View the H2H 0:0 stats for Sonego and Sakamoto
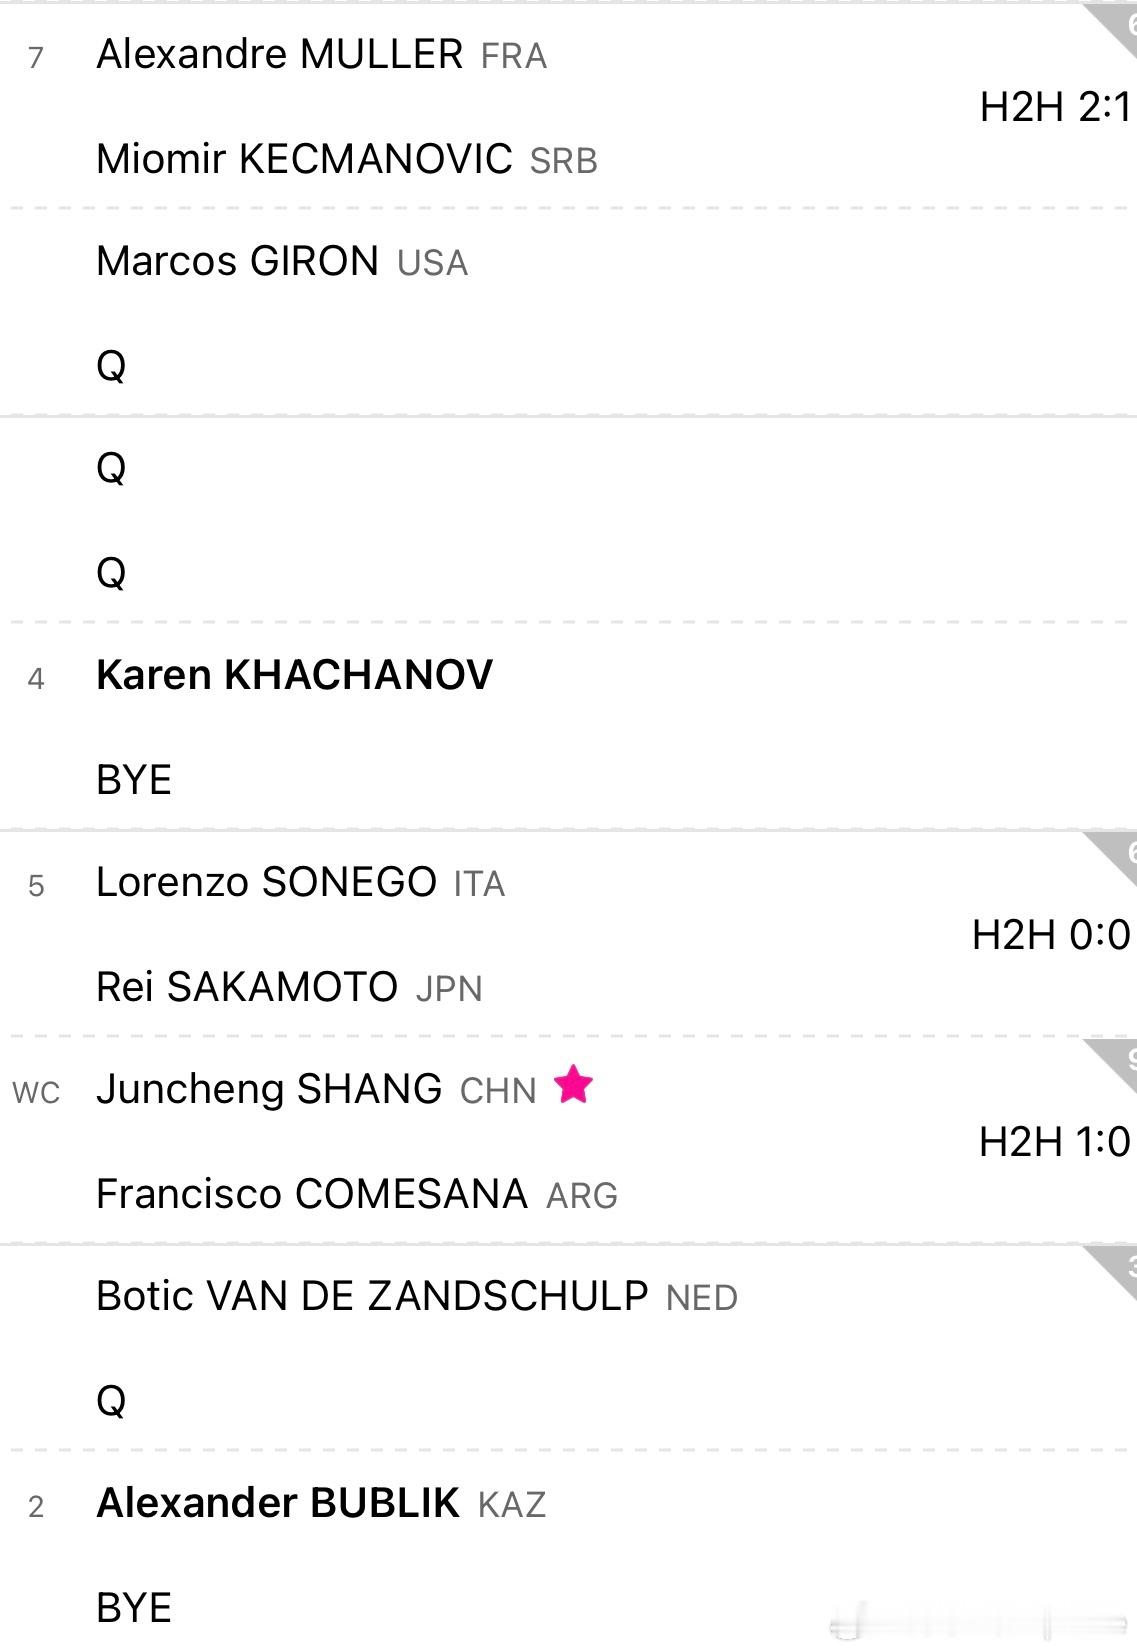This screenshot has height=1651, width=1137. click(1050, 935)
